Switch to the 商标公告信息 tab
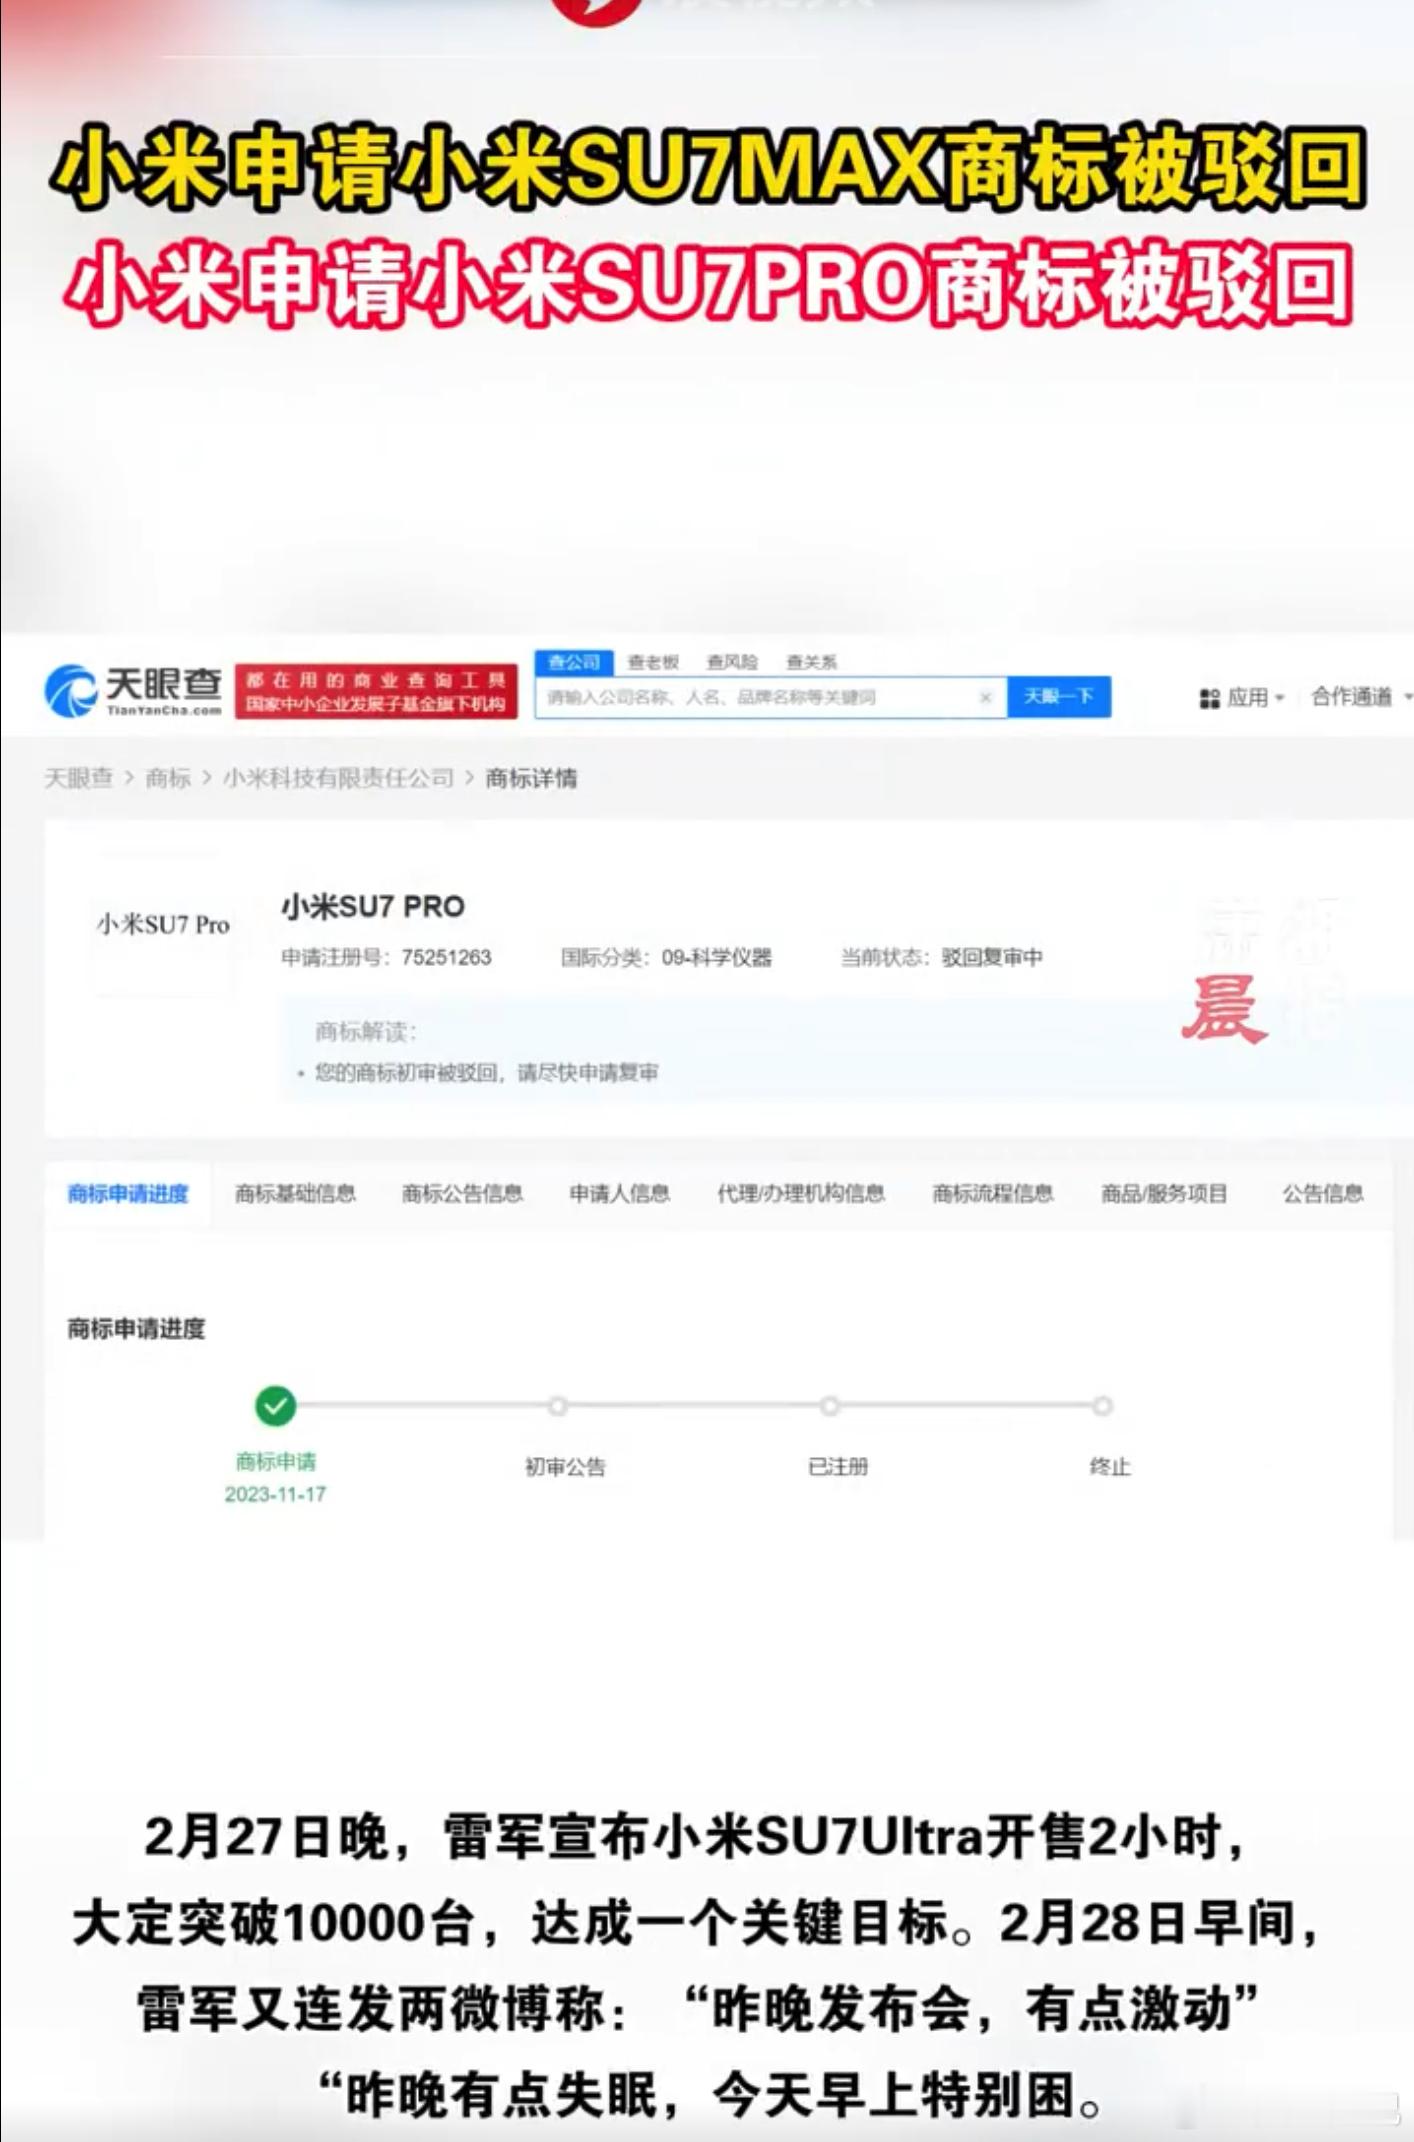 (462, 1193)
